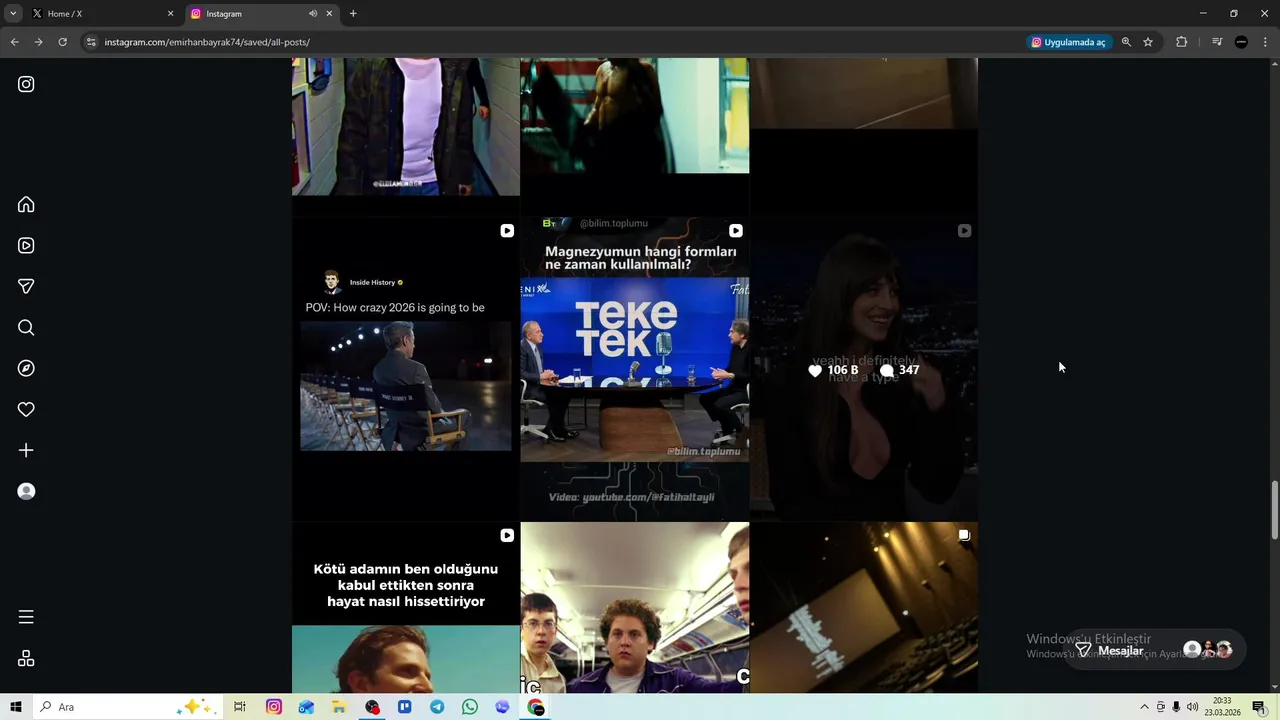Go forward with the browser forward arrow

coord(38,42)
